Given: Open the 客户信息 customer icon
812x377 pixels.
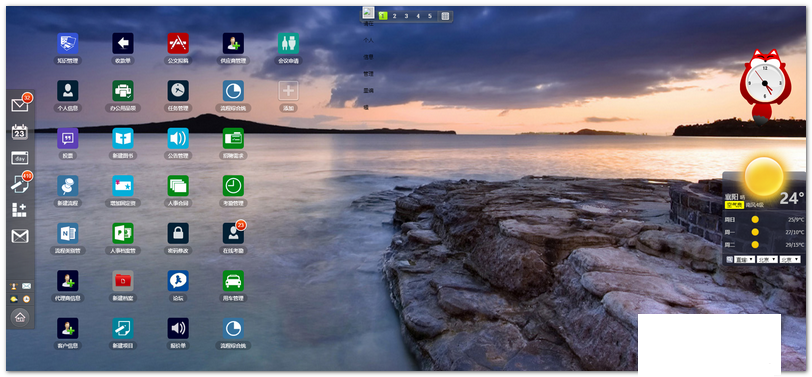Looking at the screenshot, I should click(68, 328).
